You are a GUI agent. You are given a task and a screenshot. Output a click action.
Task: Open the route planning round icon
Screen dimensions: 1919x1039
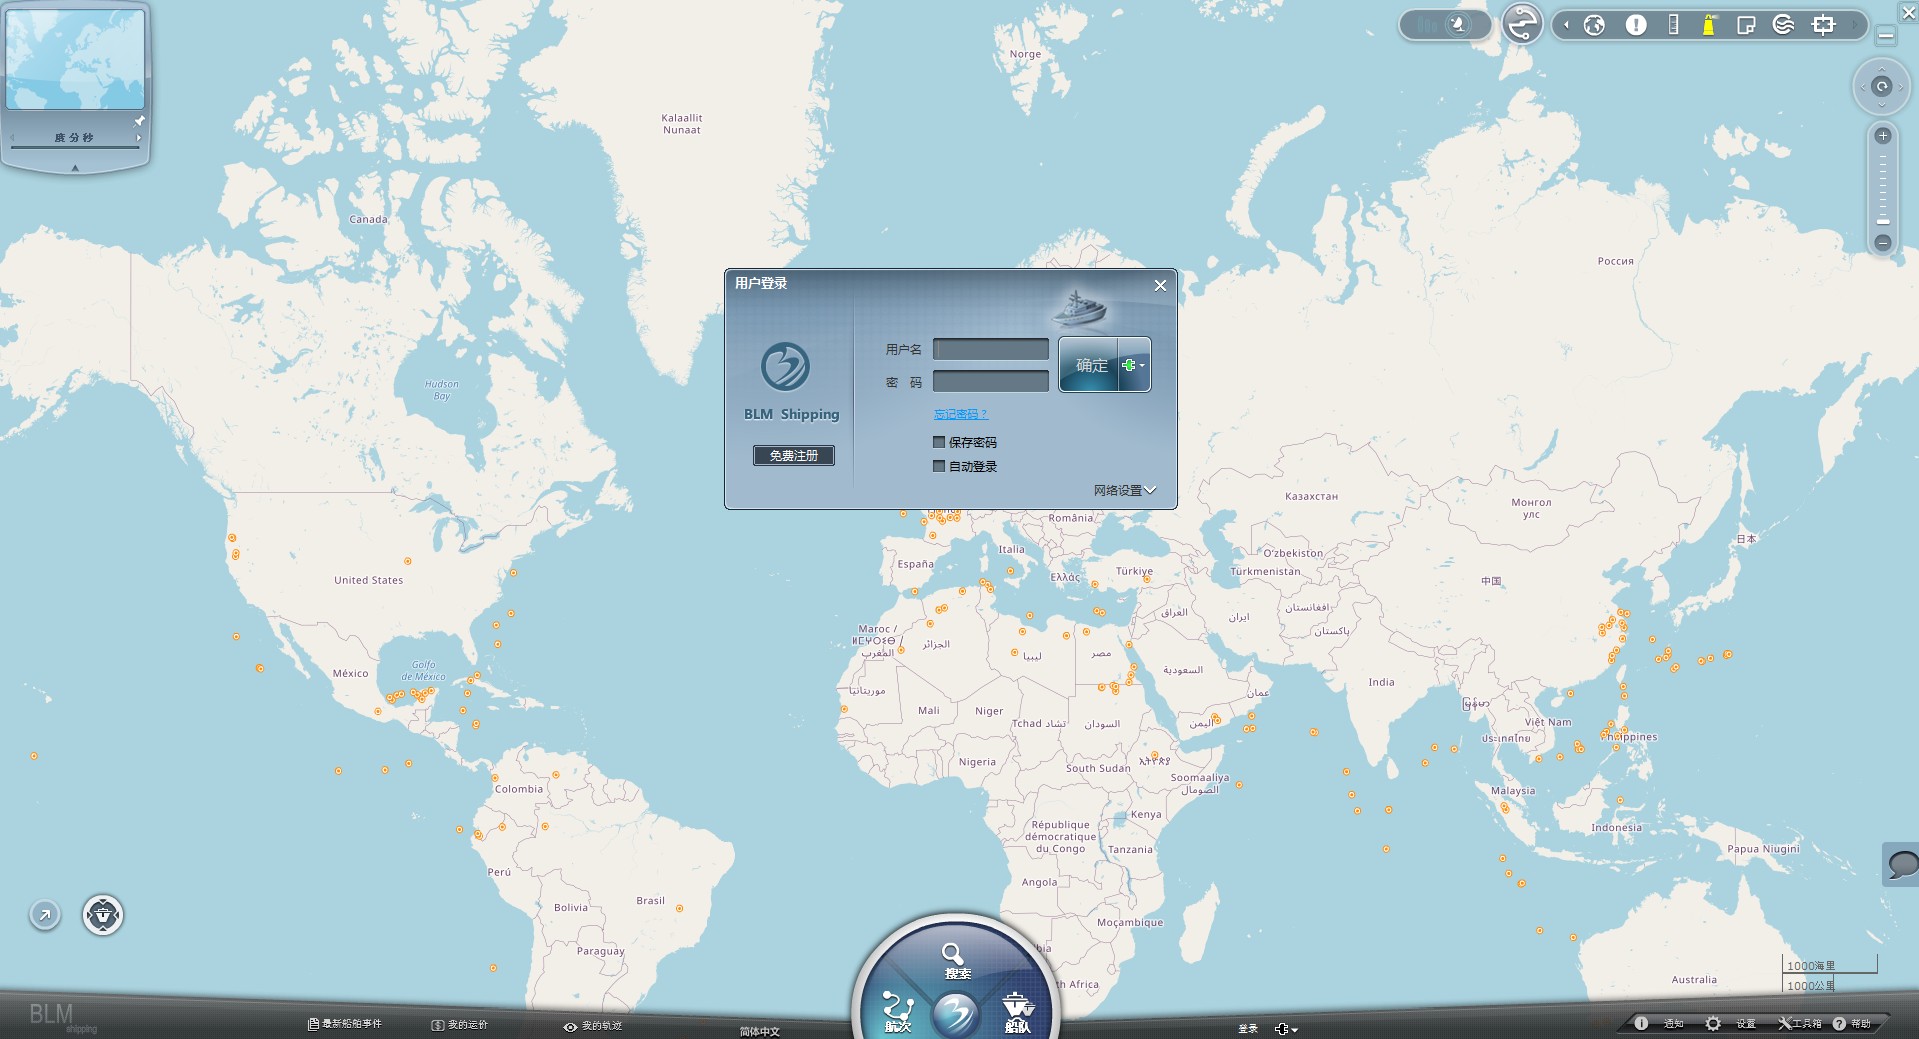point(1522,23)
